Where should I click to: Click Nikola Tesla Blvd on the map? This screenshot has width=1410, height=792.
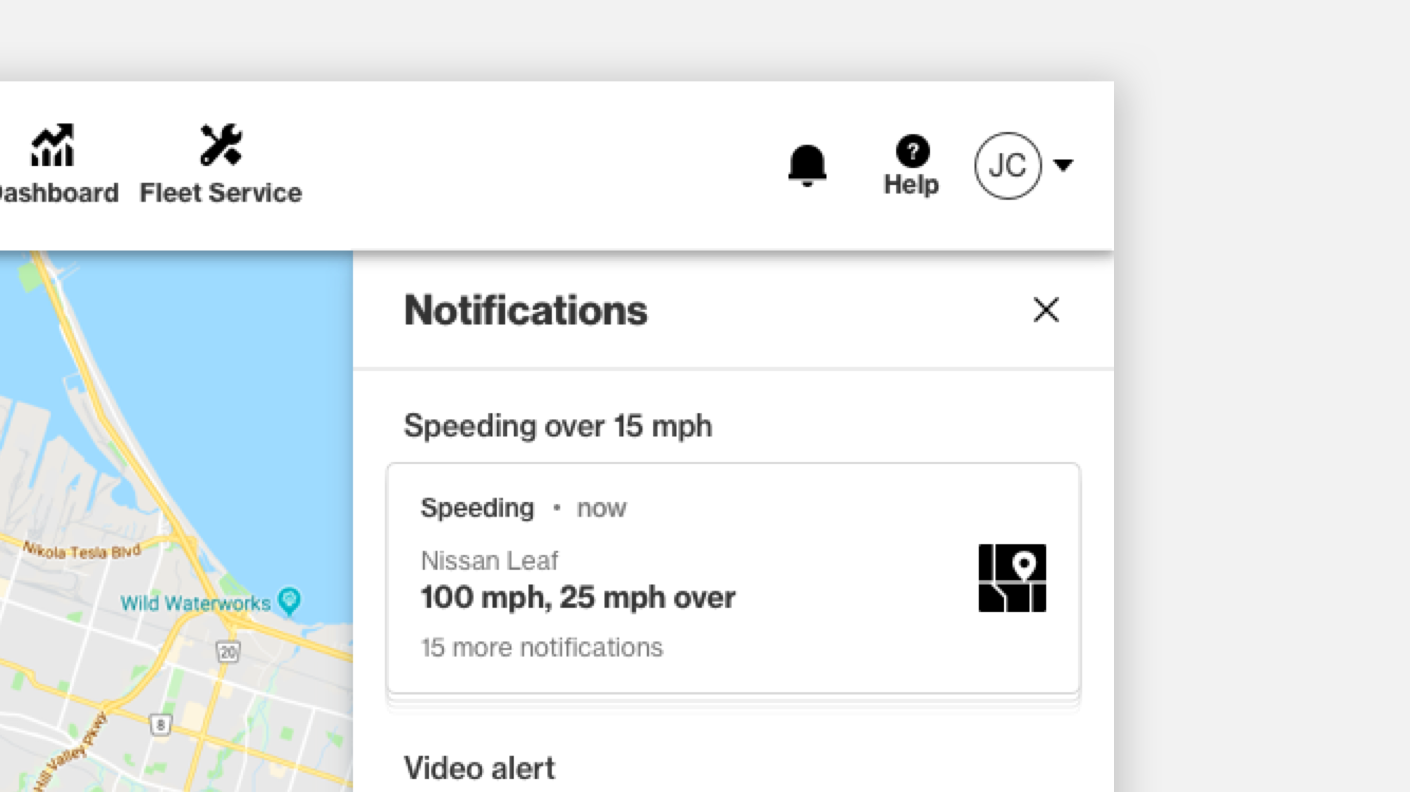click(x=82, y=550)
